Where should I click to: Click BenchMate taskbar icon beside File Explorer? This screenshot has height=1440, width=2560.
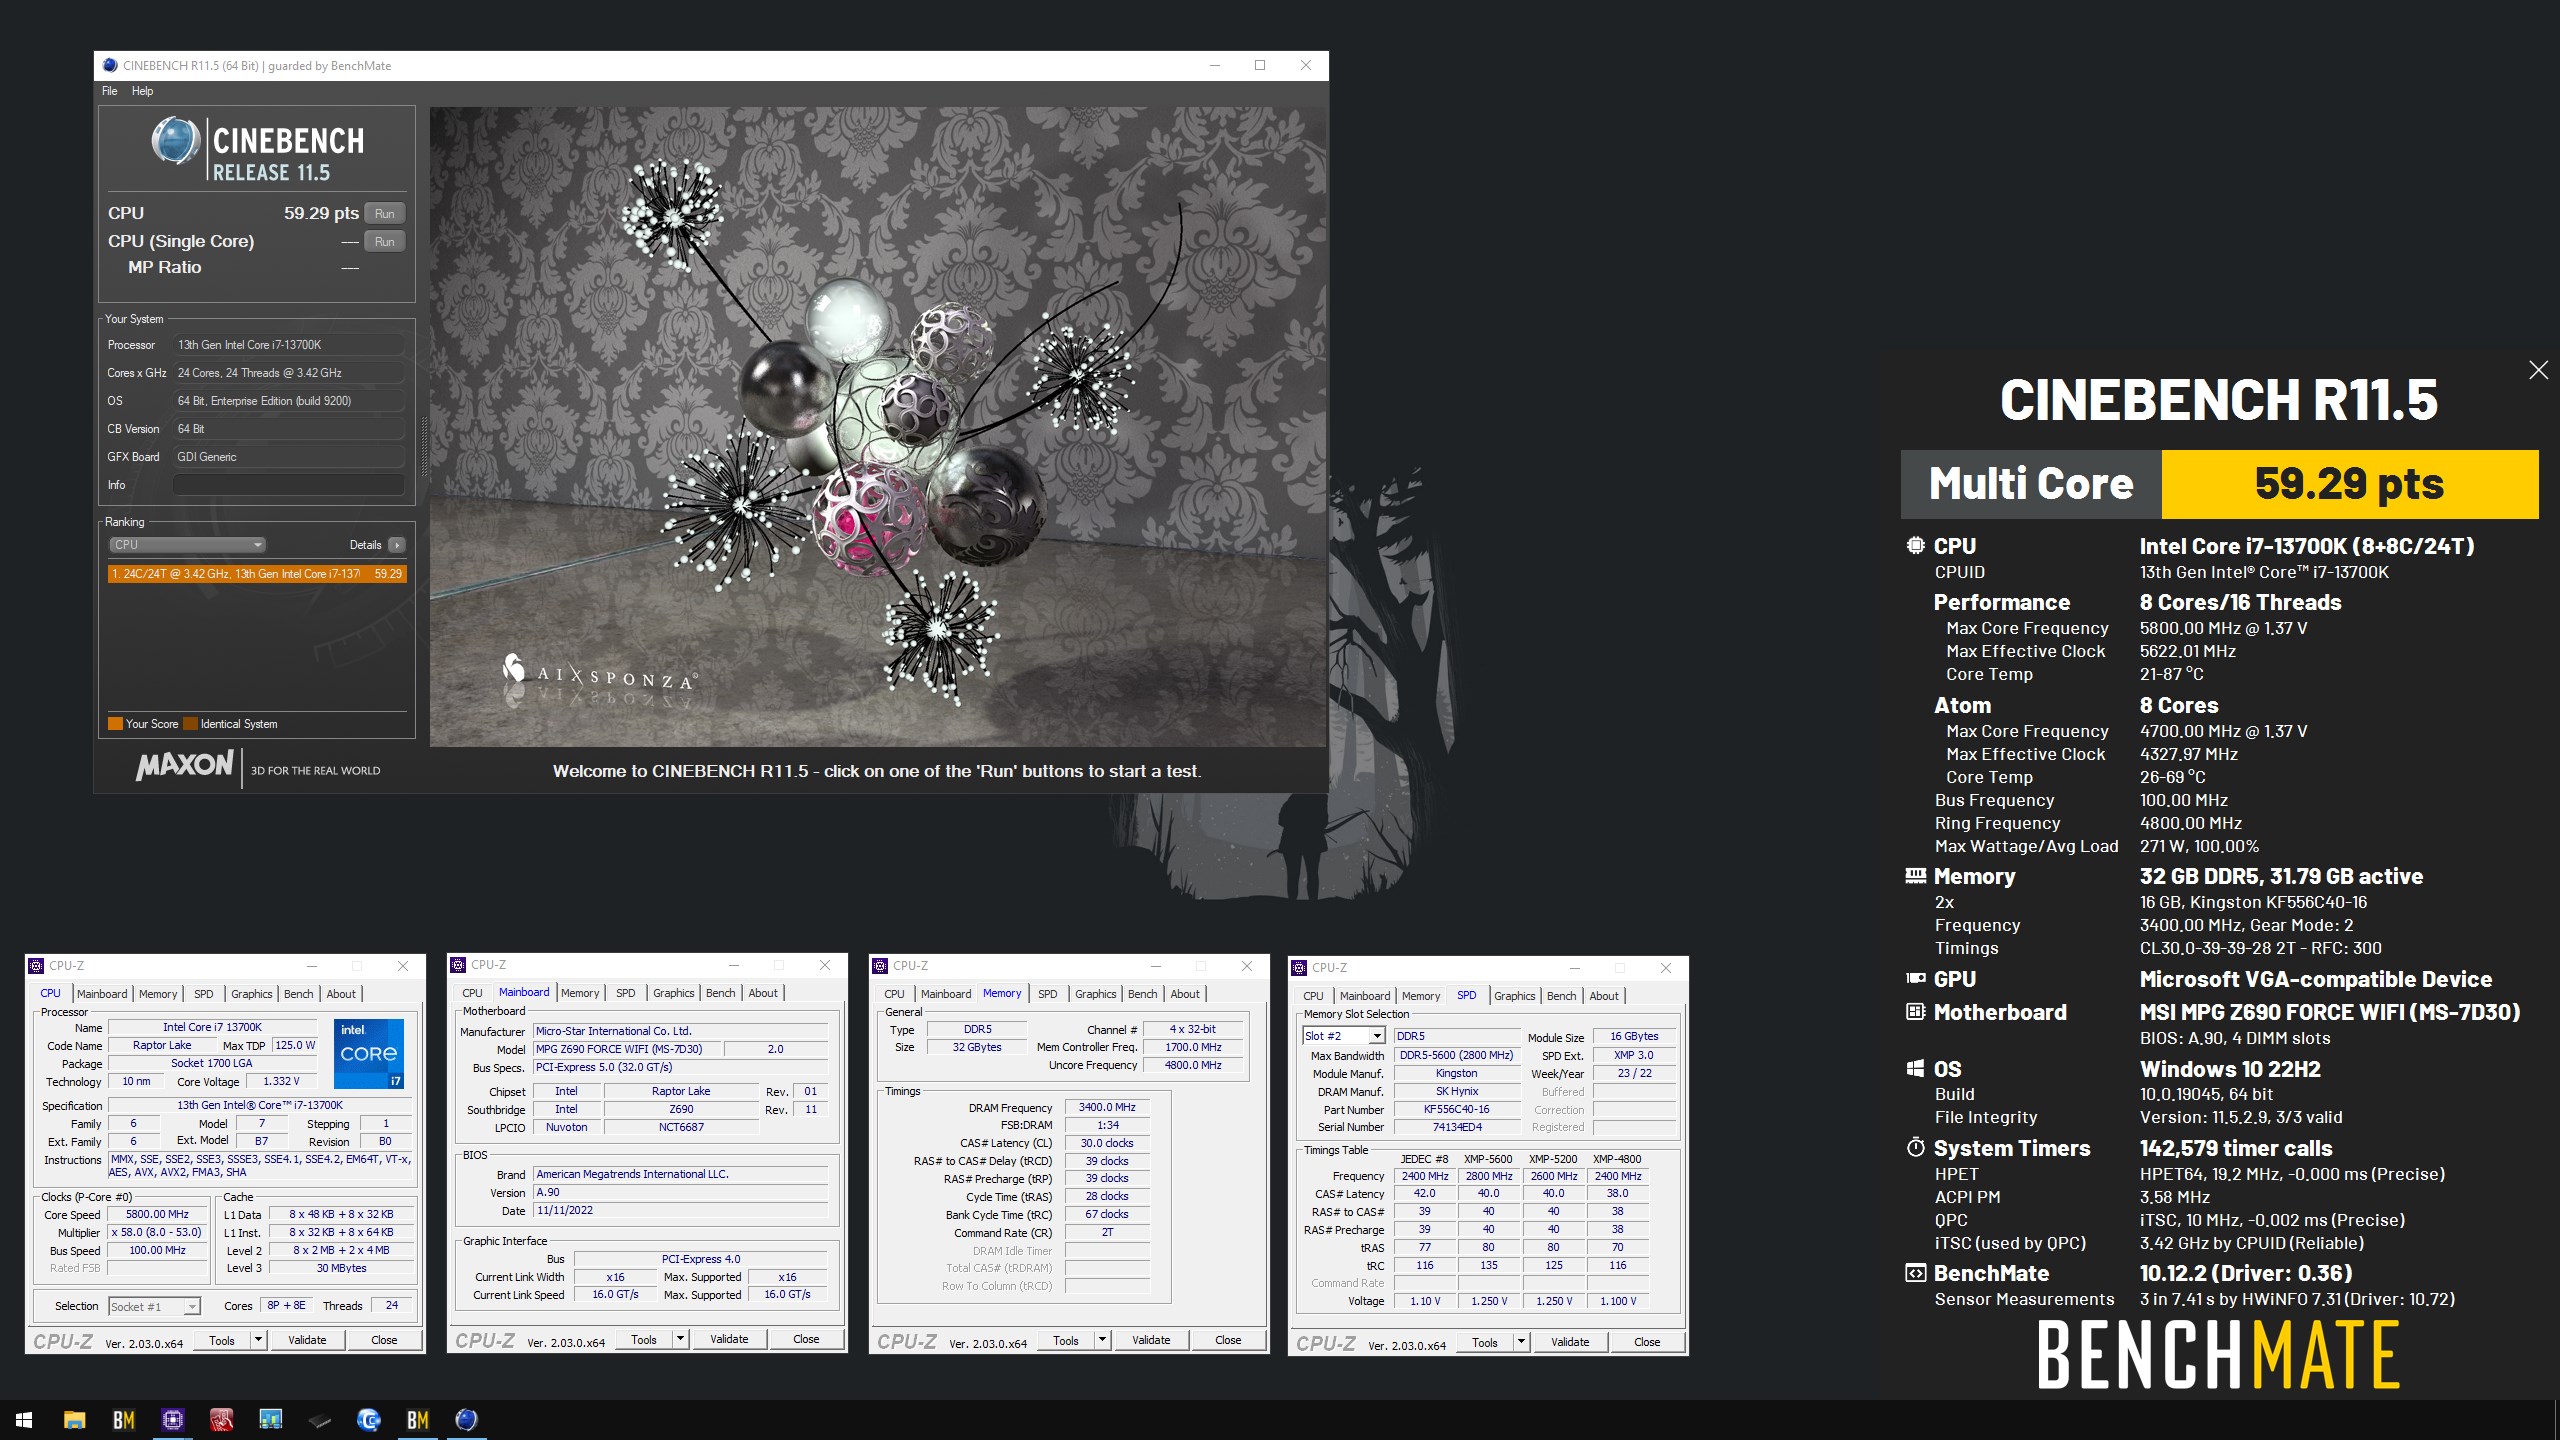[123, 1420]
